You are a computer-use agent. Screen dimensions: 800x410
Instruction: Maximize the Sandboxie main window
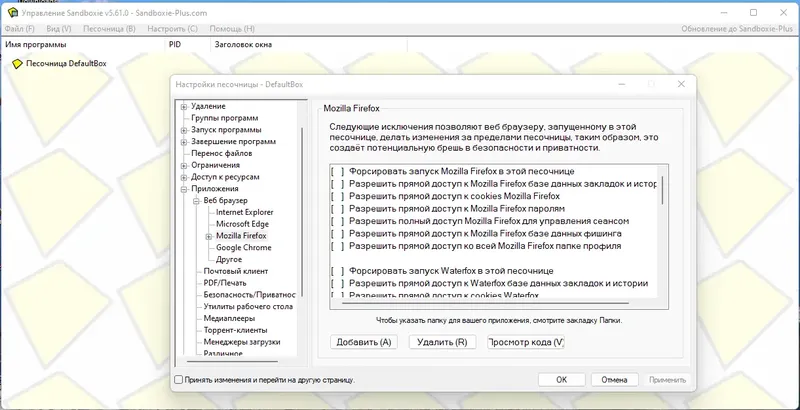[753, 13]
